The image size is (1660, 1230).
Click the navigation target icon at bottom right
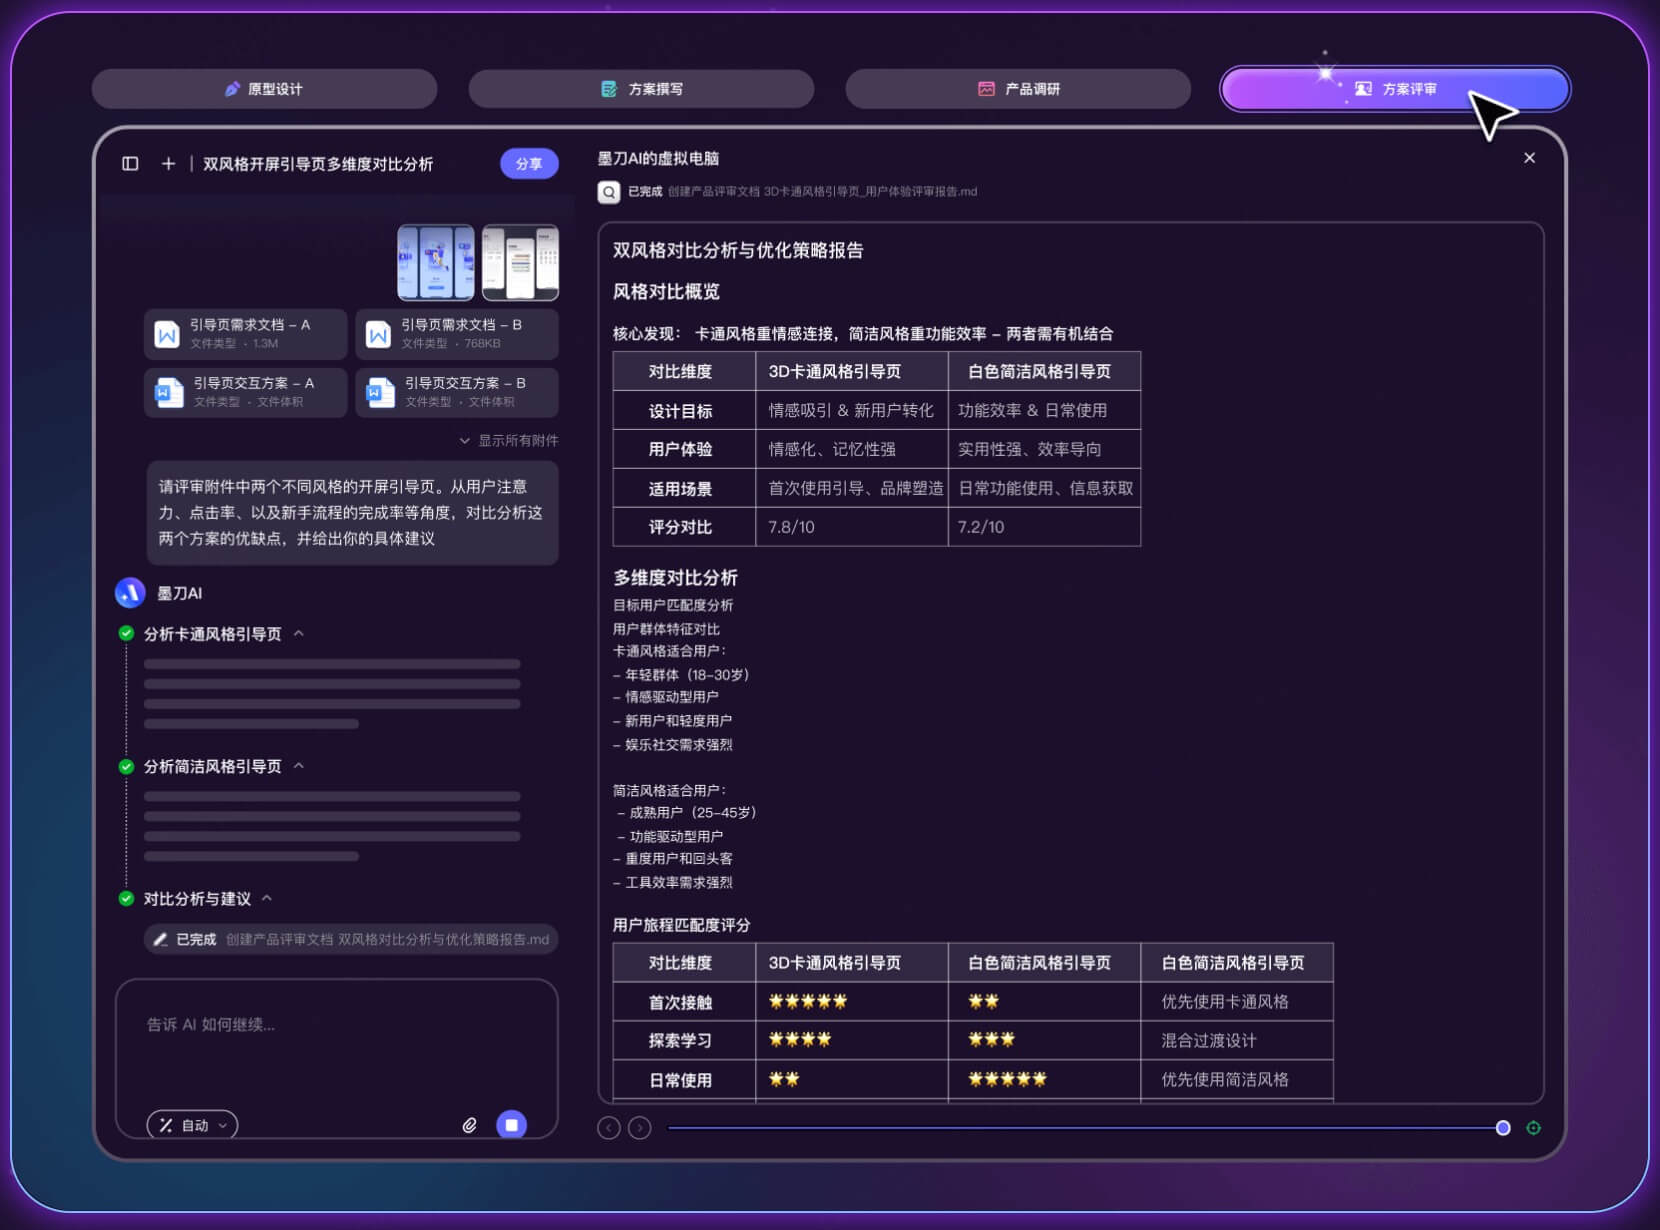tap(1534, 1128)
